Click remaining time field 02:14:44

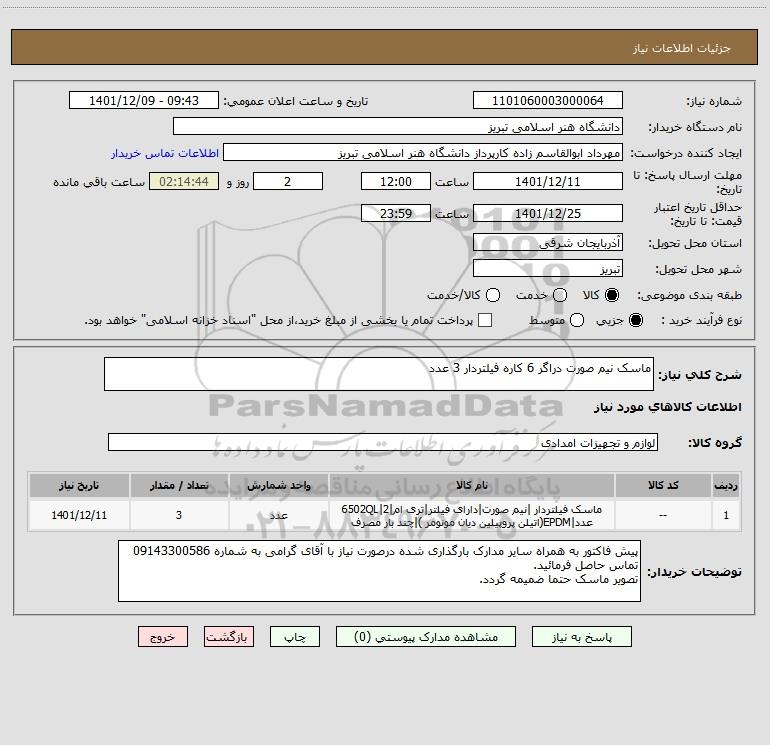tap(184, 181)
